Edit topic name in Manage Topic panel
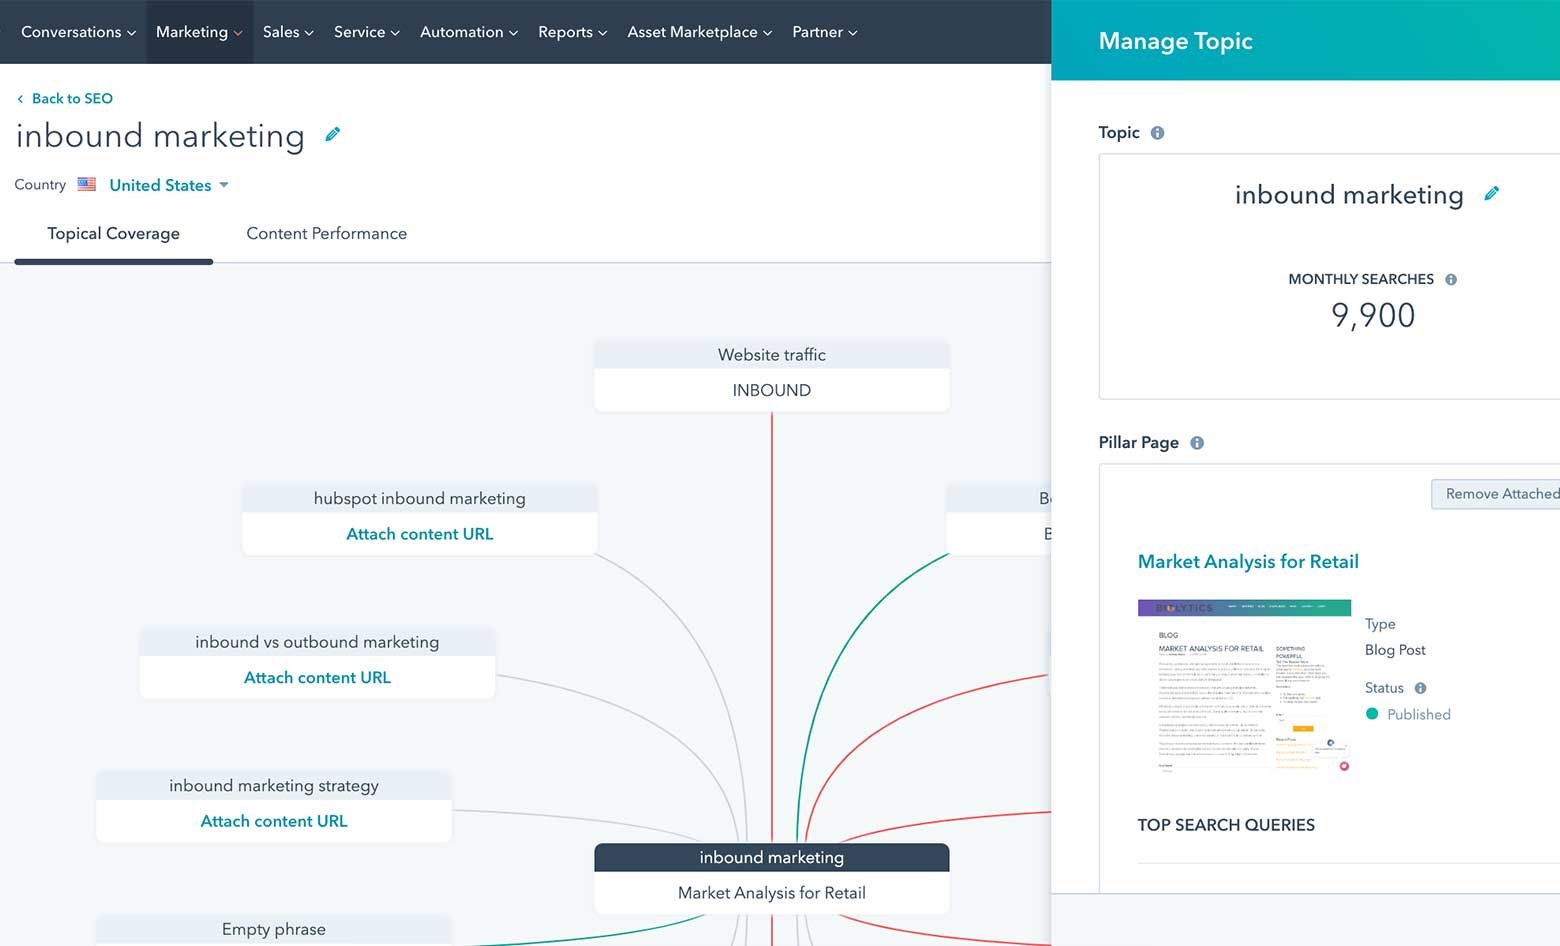 click(x=1491, y=194)
